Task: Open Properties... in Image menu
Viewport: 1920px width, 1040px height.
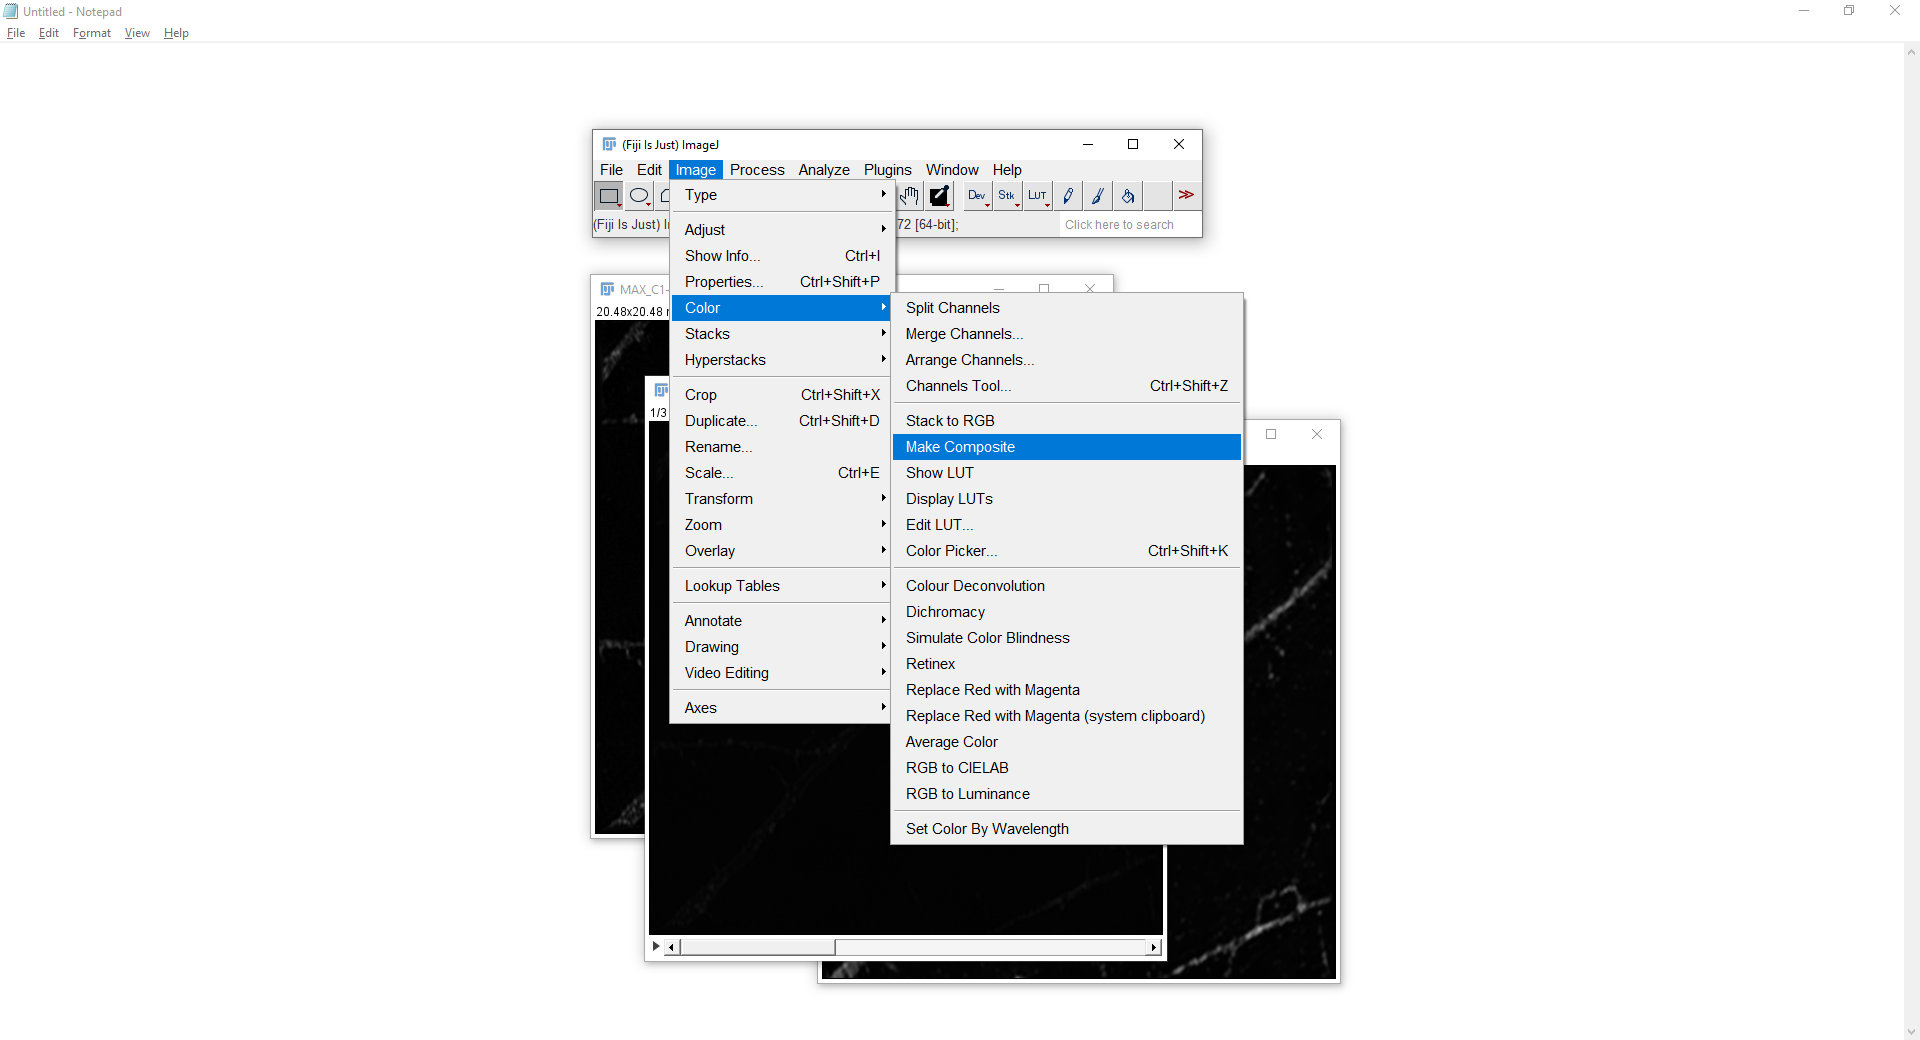Action: click(782, 282)
